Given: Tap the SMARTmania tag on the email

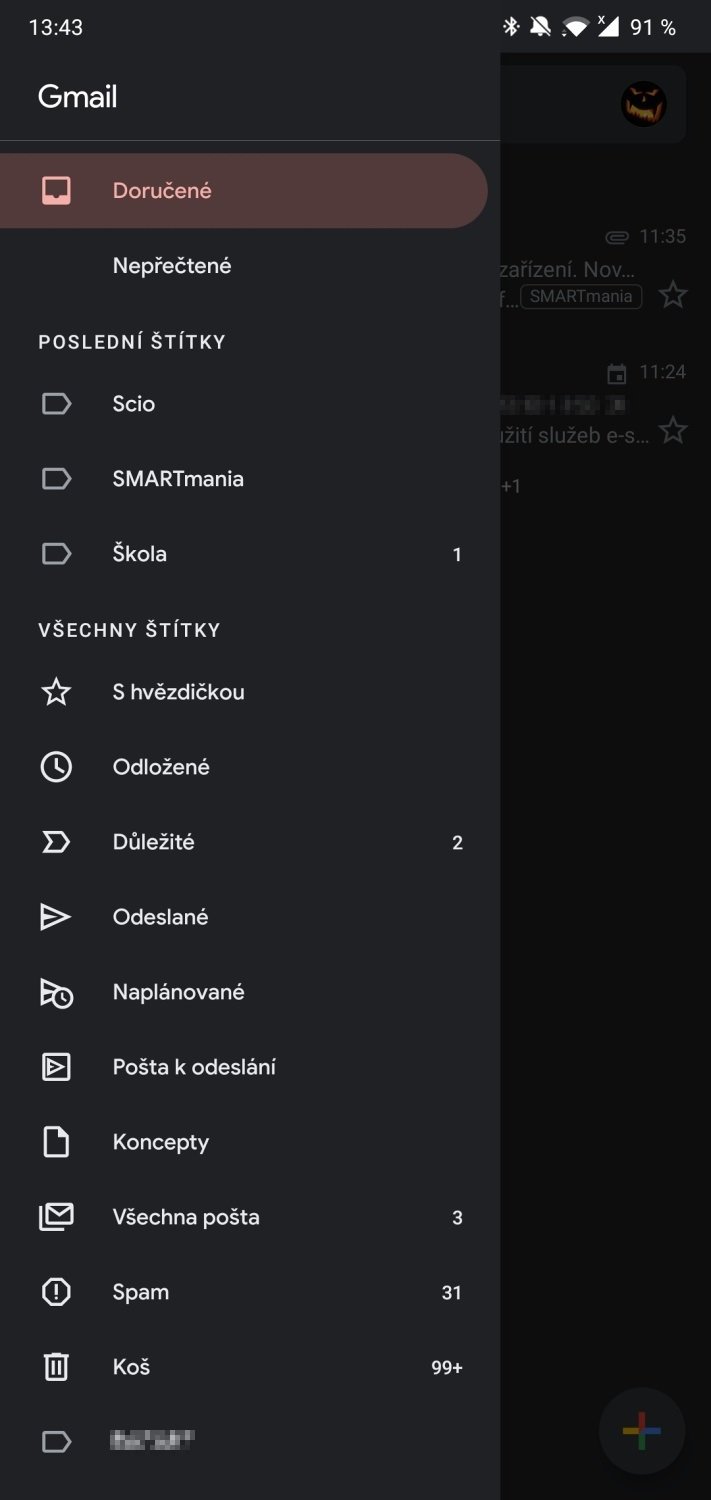Looking at the screenshot, I should (x=581, y=296).
